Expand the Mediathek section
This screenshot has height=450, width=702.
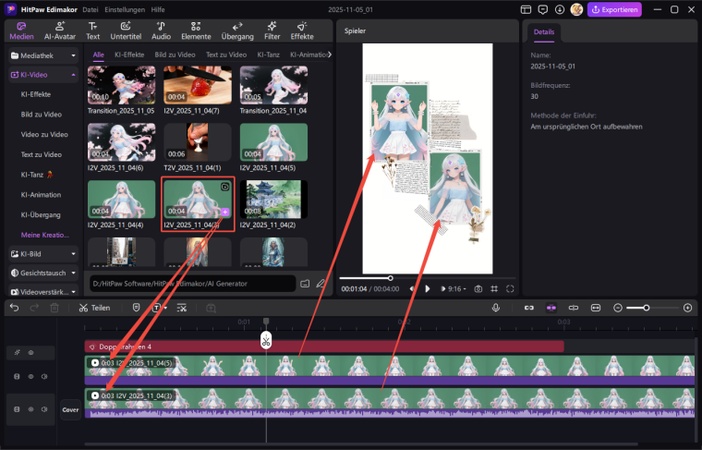tap(40, 56)
